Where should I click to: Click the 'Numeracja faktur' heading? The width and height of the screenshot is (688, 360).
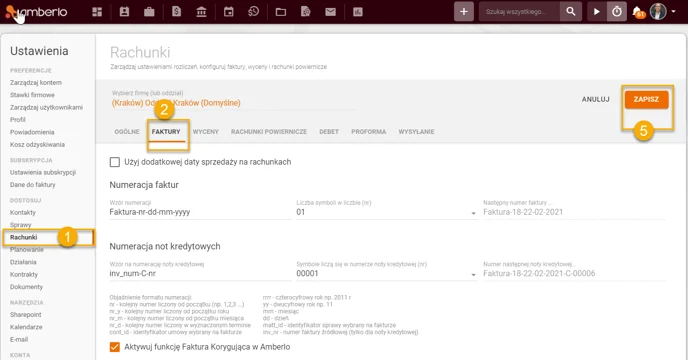tap(144, 185)
